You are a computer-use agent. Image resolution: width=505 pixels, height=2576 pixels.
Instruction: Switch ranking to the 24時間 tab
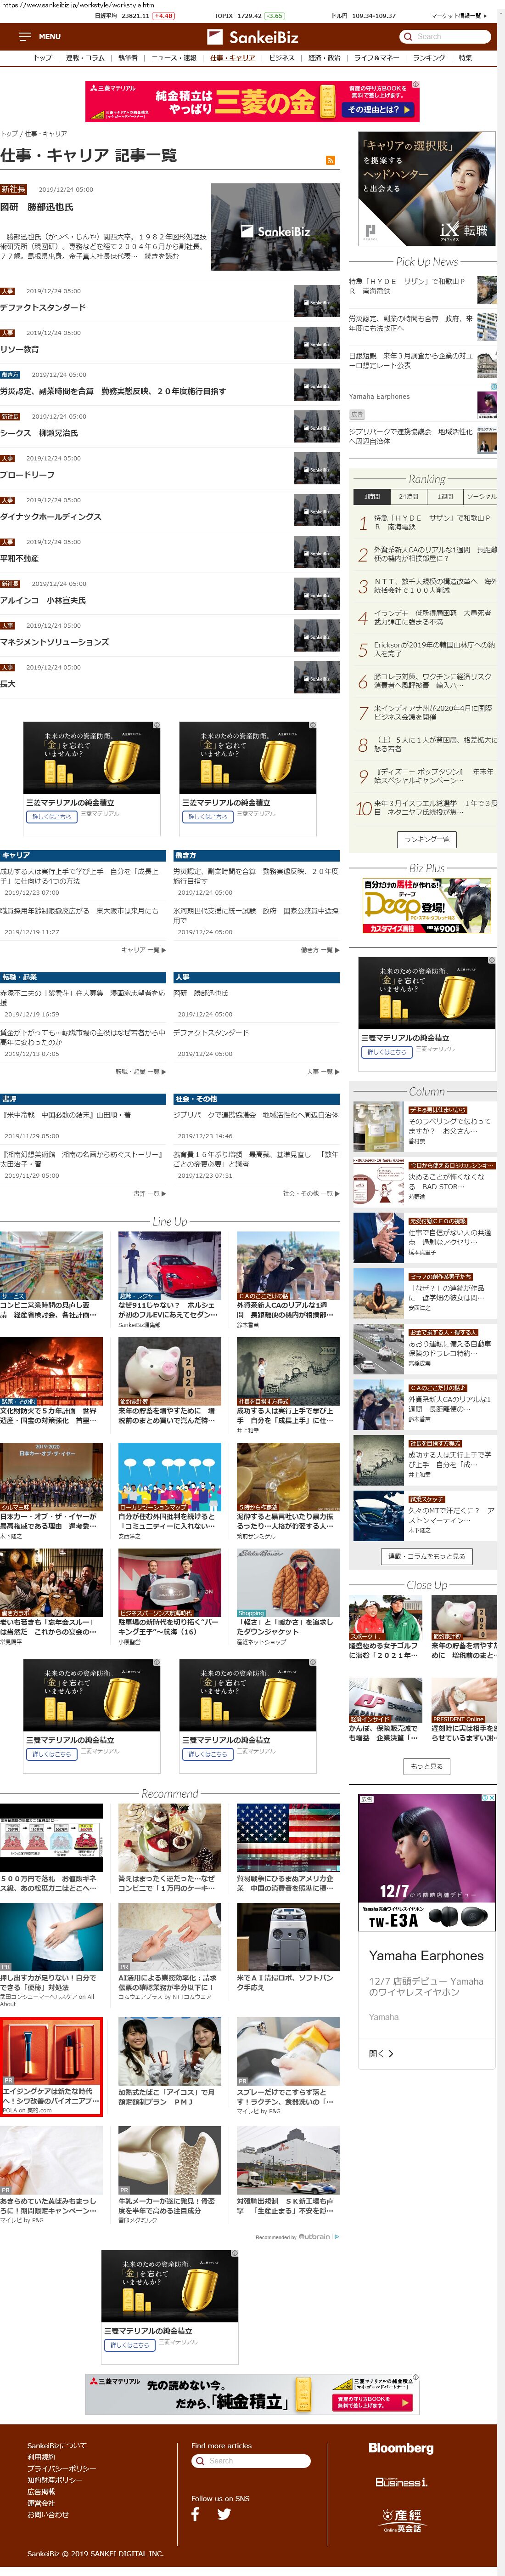click(408, 496)
